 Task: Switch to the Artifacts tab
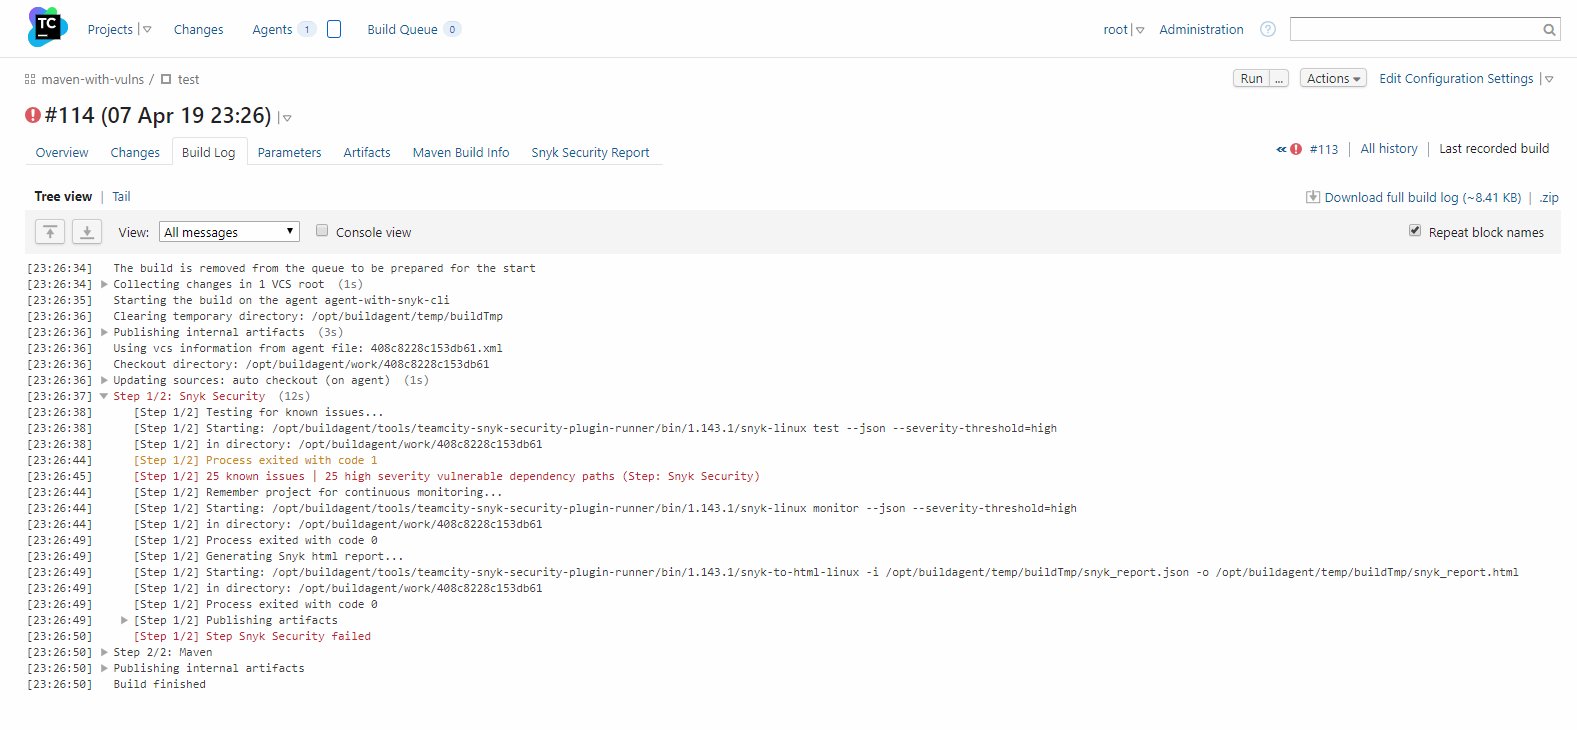[367, 152]
